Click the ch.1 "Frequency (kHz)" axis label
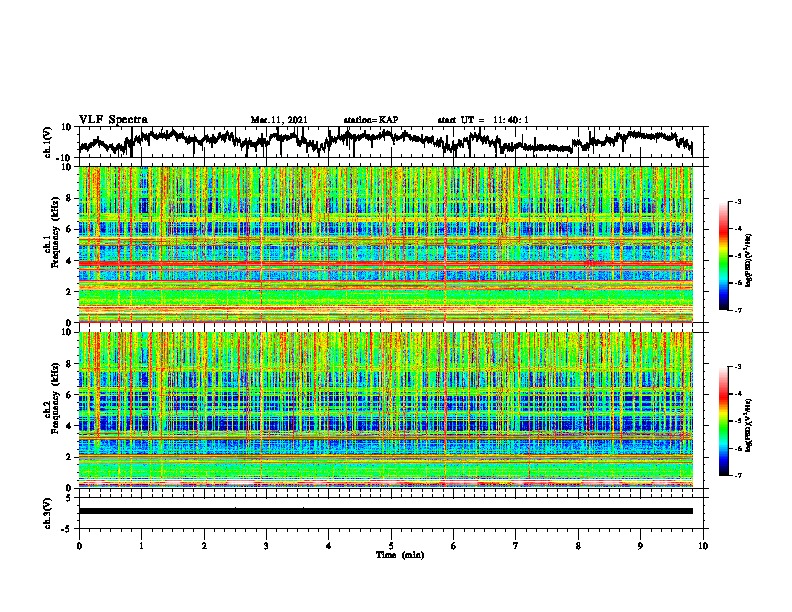This screenshot has width=792, height=612. pyautogui.click(x=55, y=232)
